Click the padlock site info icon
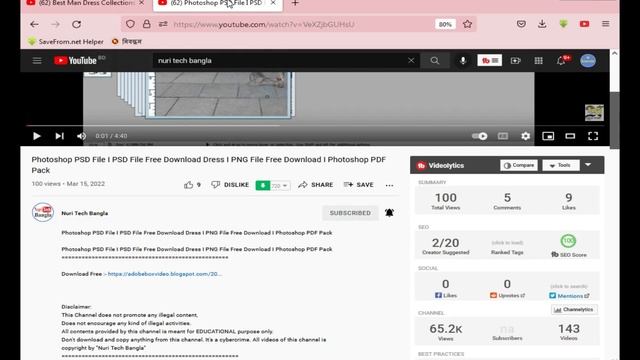 (x=147, y=24)
